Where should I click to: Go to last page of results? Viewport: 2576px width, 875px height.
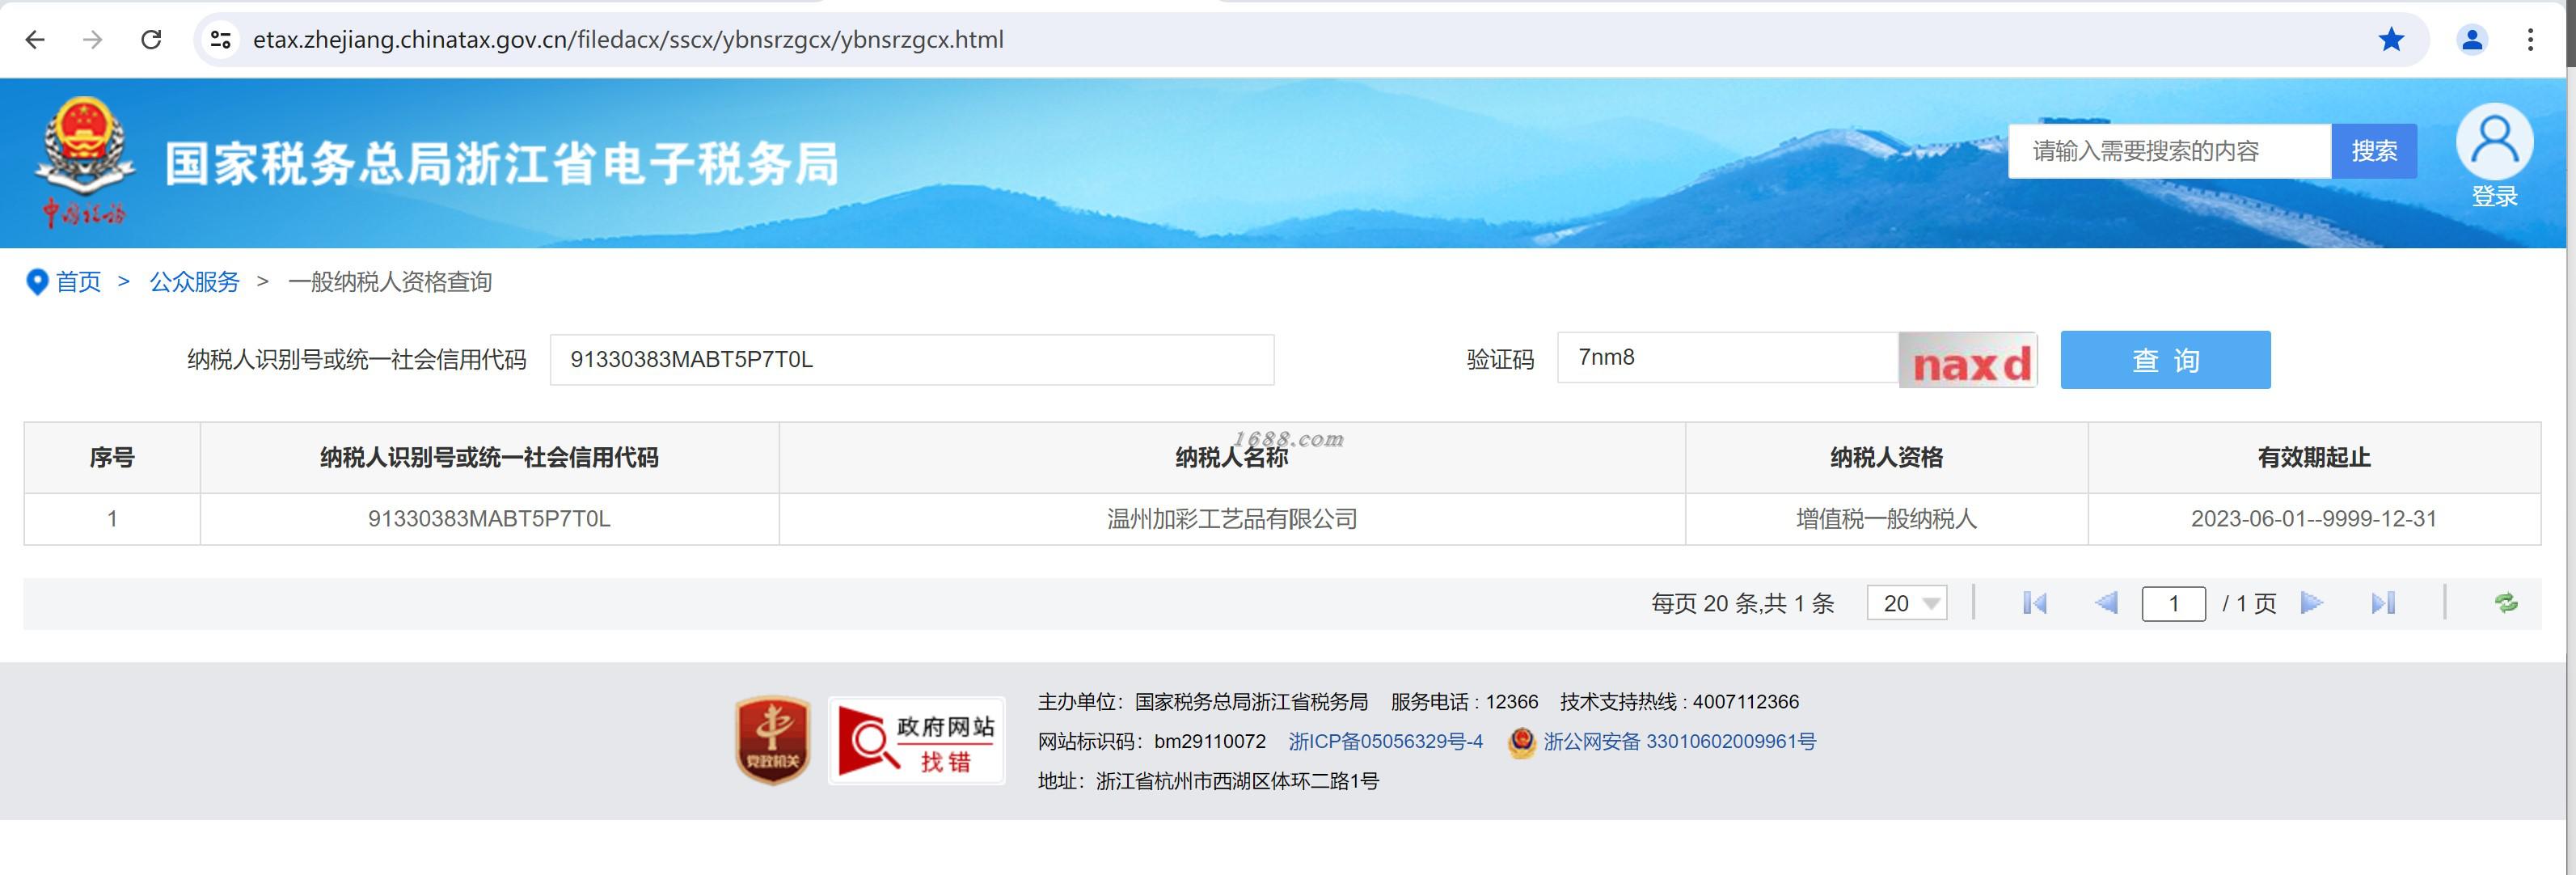(2383, 603)
